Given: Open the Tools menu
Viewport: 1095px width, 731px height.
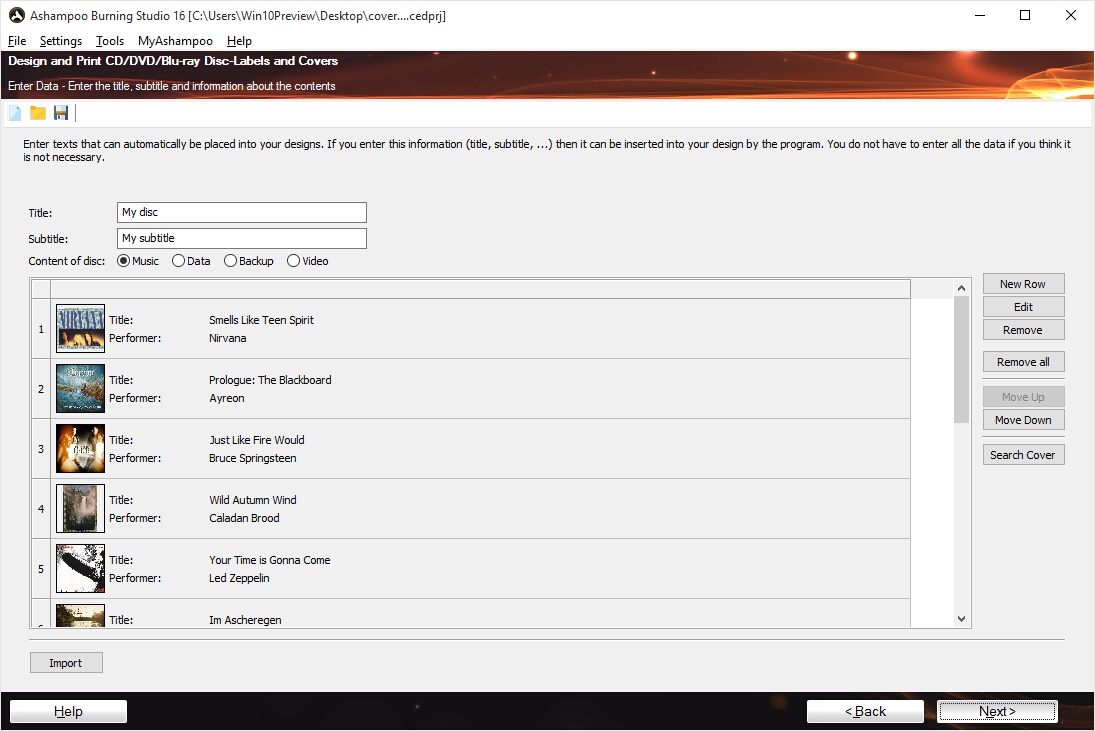Looking at the screenshot, I should [110, 41].
